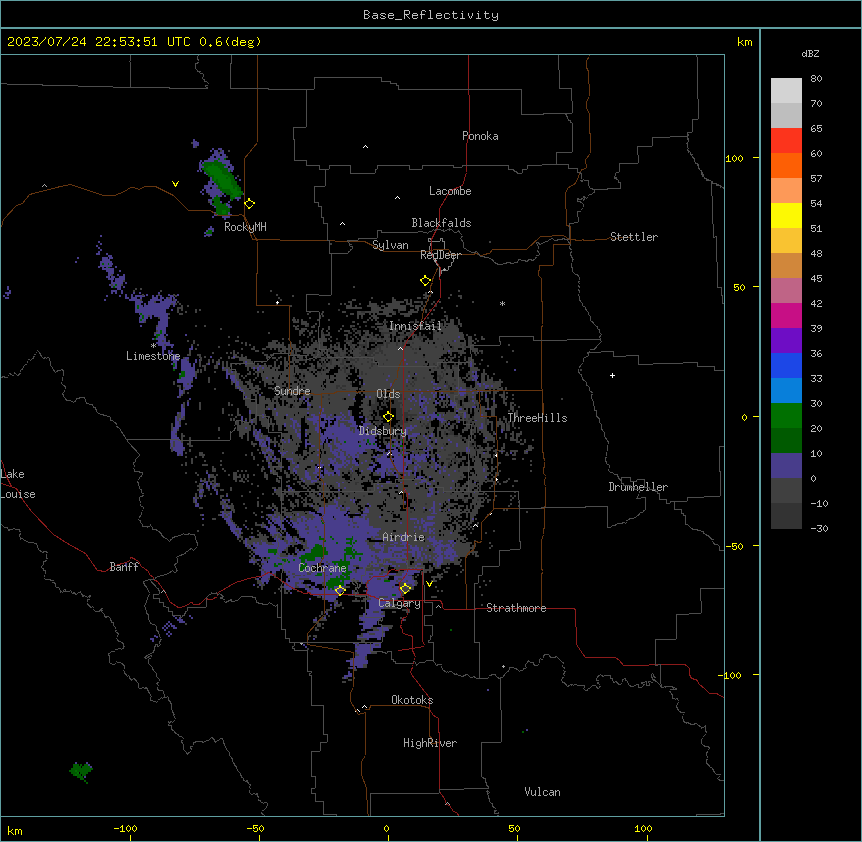Pick the magenta 39-42 dBZ legend swatch
The image size is (862, 842).
(786, 315)
